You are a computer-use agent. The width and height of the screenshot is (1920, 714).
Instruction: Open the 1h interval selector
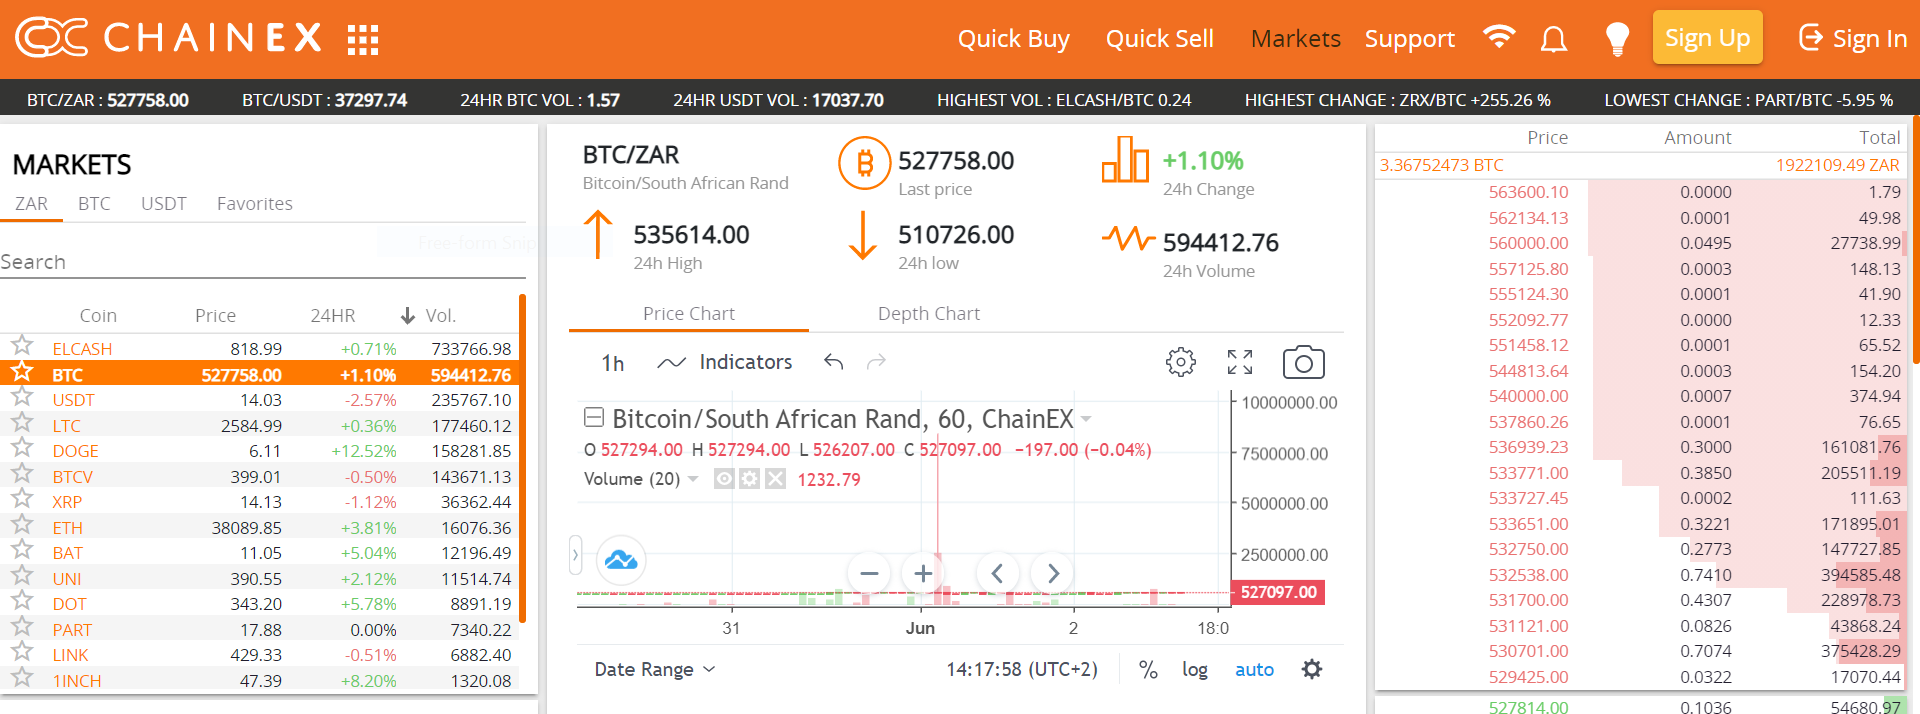click(613, 362)
